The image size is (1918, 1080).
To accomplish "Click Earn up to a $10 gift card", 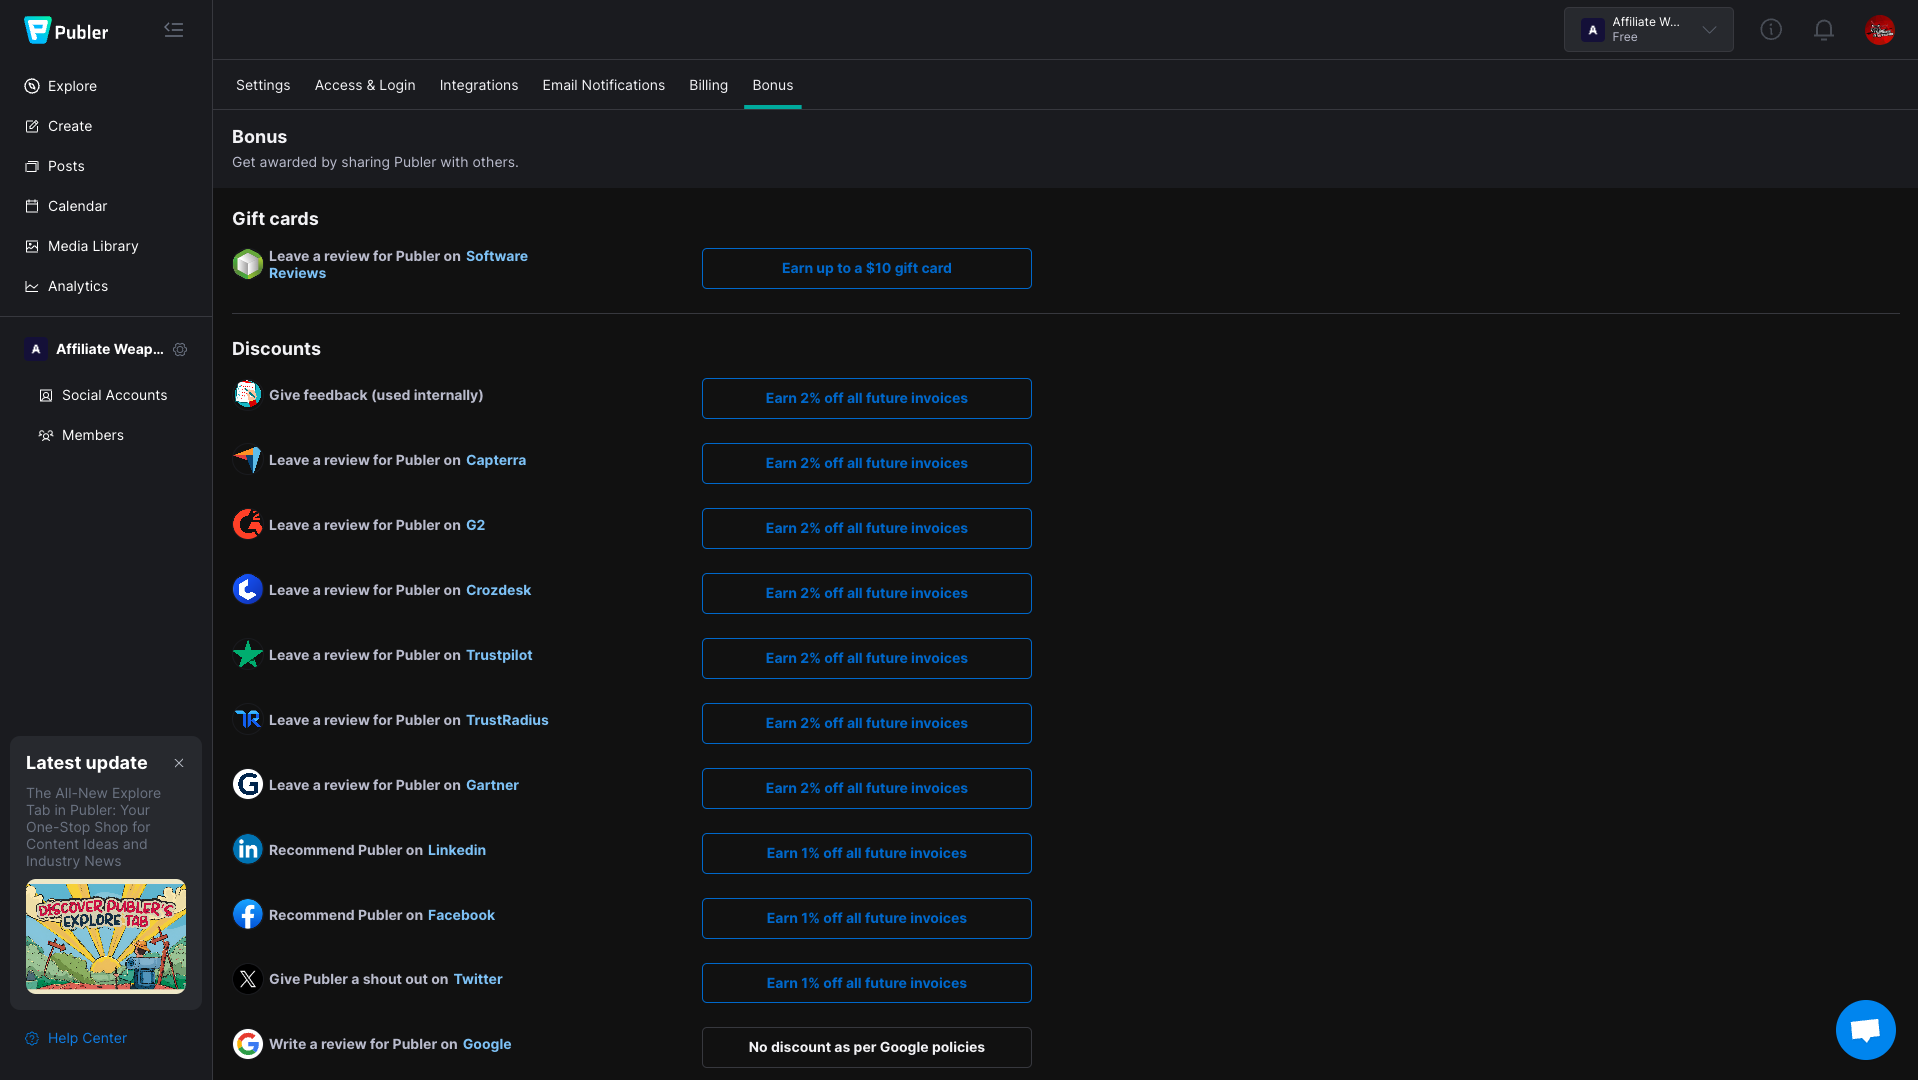I will 866,269.
